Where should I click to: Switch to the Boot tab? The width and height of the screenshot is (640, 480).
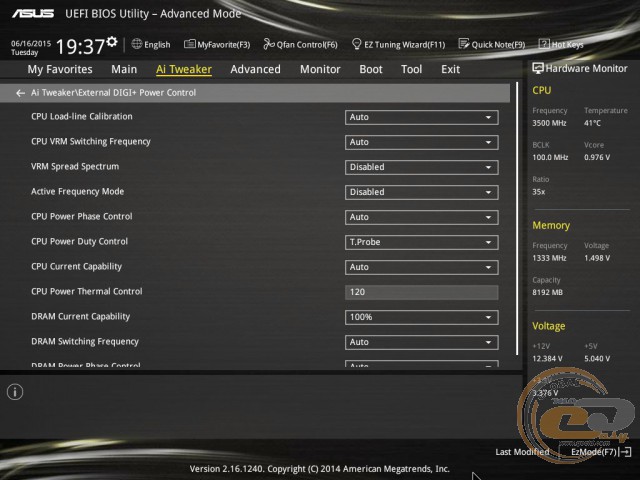tap(371, 69)
